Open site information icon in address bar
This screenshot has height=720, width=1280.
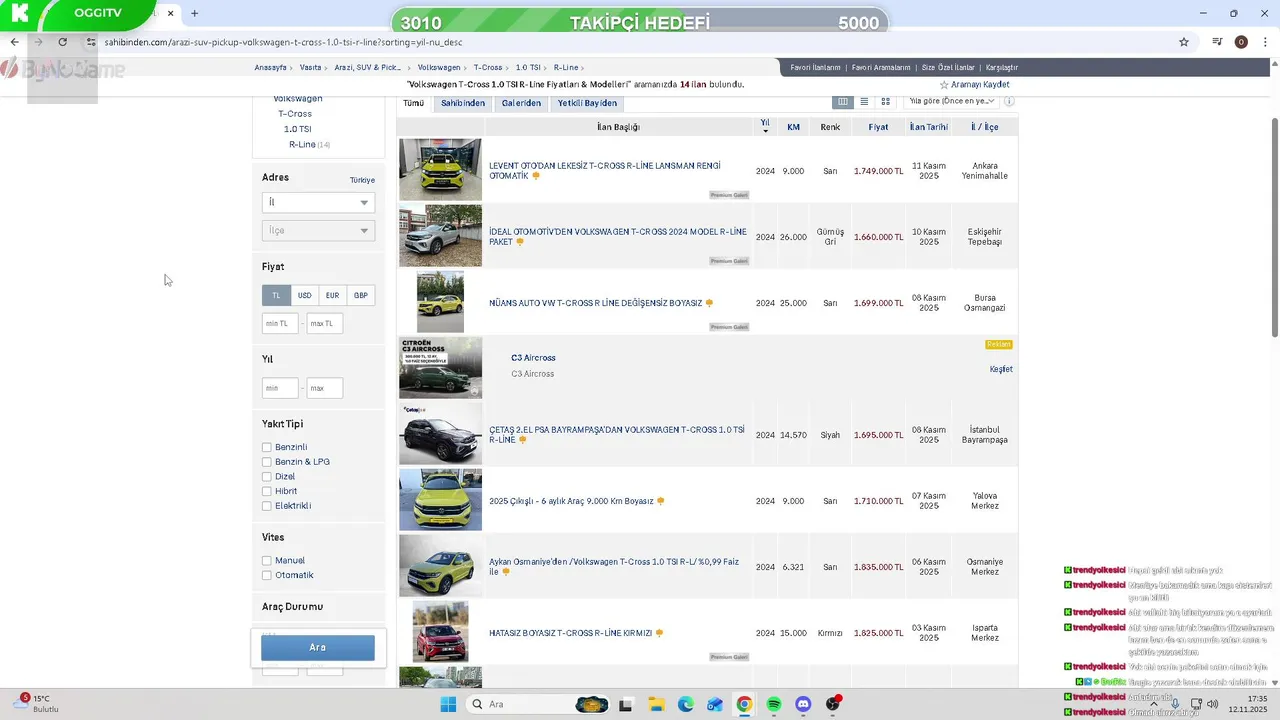click(91, 42)
